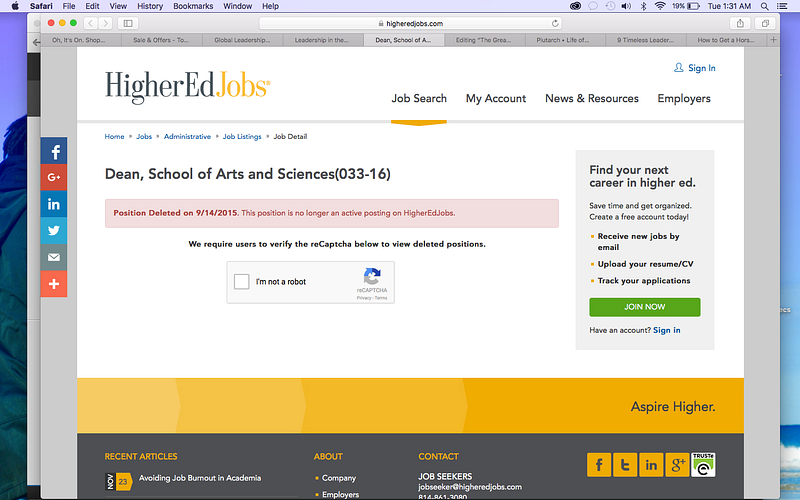Share page via Facebook sidebar icon

click(x=54, y=151)
